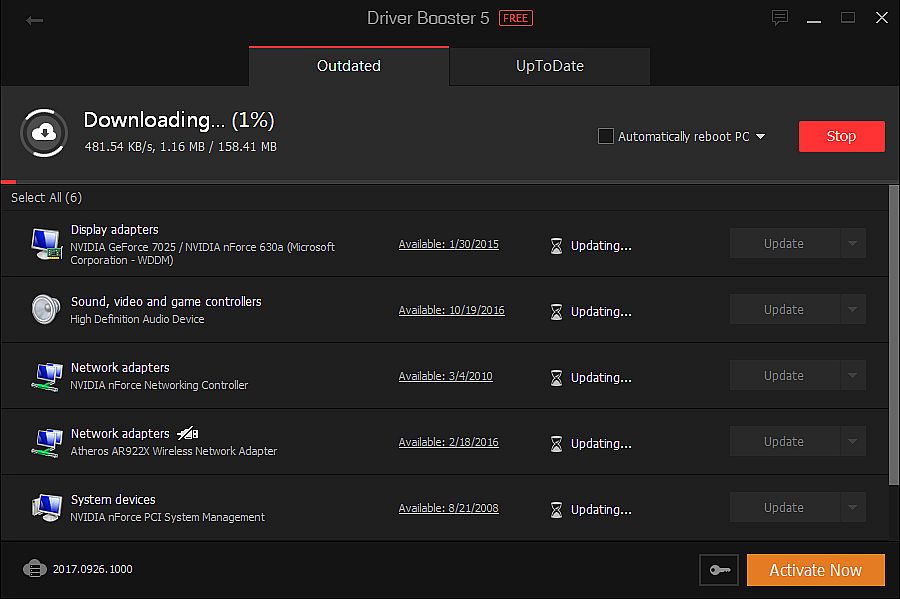Image resolution: width=900 pixels, height=599 pixels.
Task: Open Update dropdown arrow for Atheros adapter
Action: [853, 441]
